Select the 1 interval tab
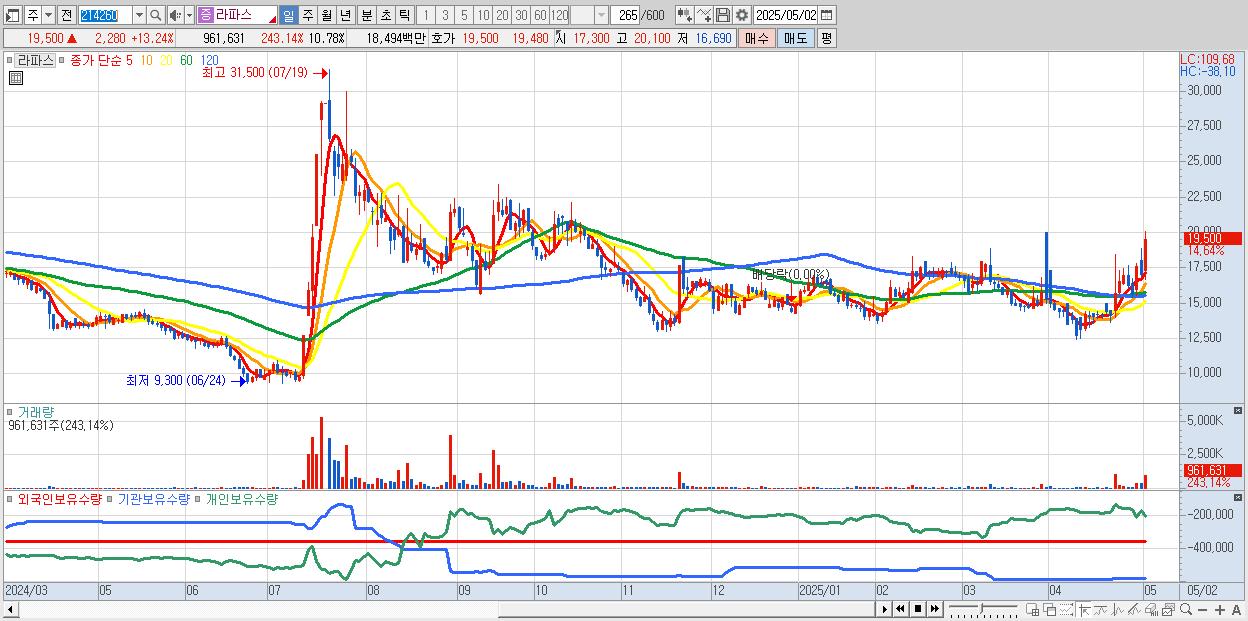The height and width of the screenshot is (621, 1248). pos(425,15)
